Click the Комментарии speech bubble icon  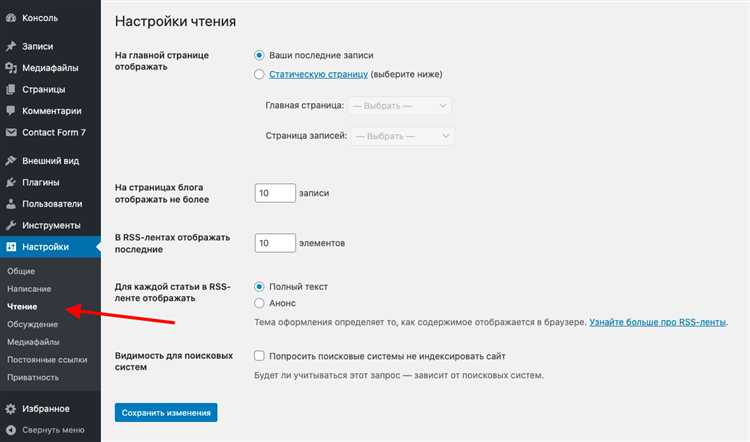coord(11,111)
